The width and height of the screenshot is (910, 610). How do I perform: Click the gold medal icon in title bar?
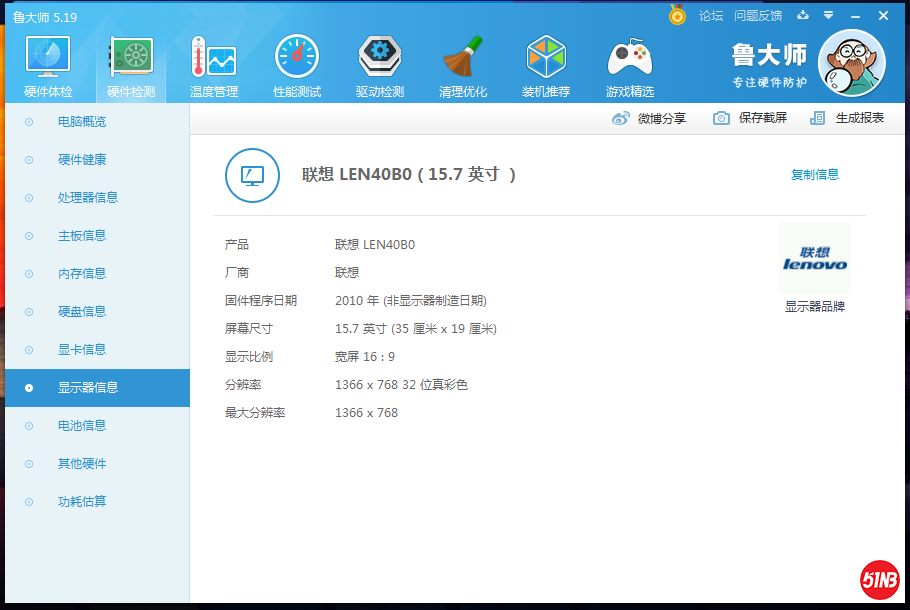677,16
